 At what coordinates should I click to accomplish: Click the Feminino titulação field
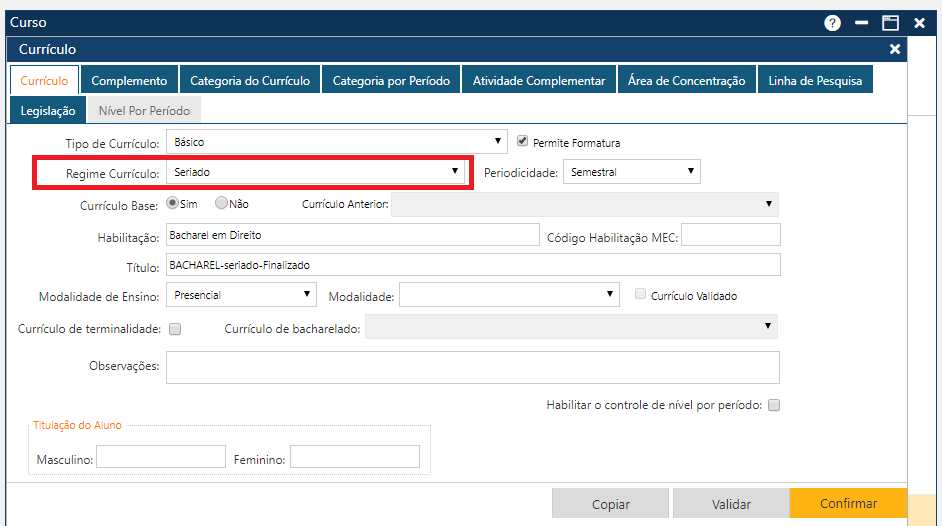click(x=355, y=456)
